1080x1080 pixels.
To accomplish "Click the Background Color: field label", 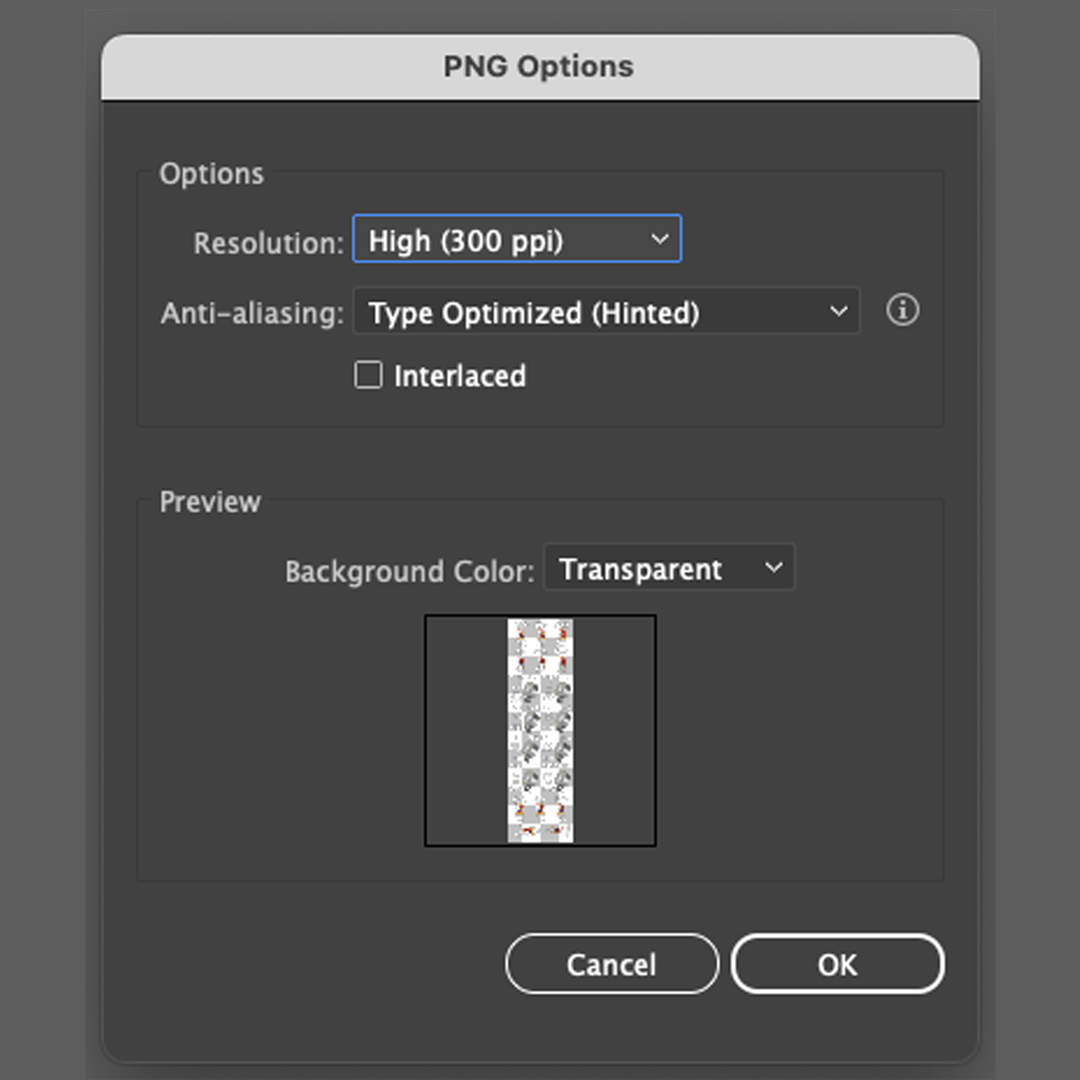I will [x=410, y=572].
